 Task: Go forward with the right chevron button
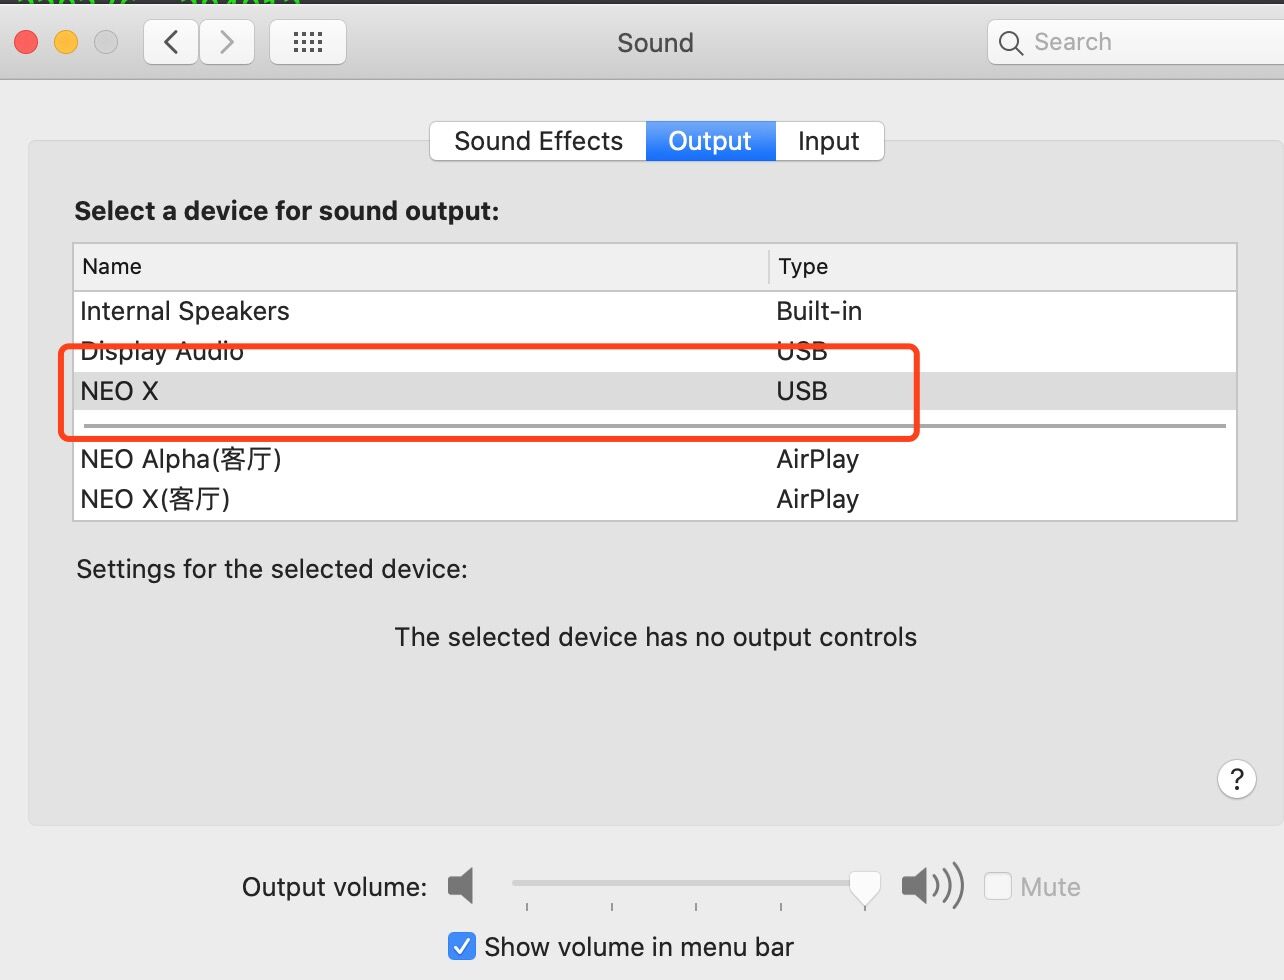[x=227, y=42]
